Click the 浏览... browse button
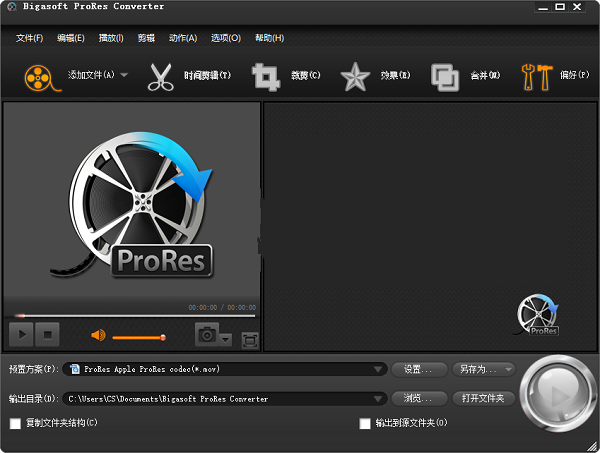Image resolution: width=600 pixels, height=453 pixels. pyautogui.click(x=418, y=398)
